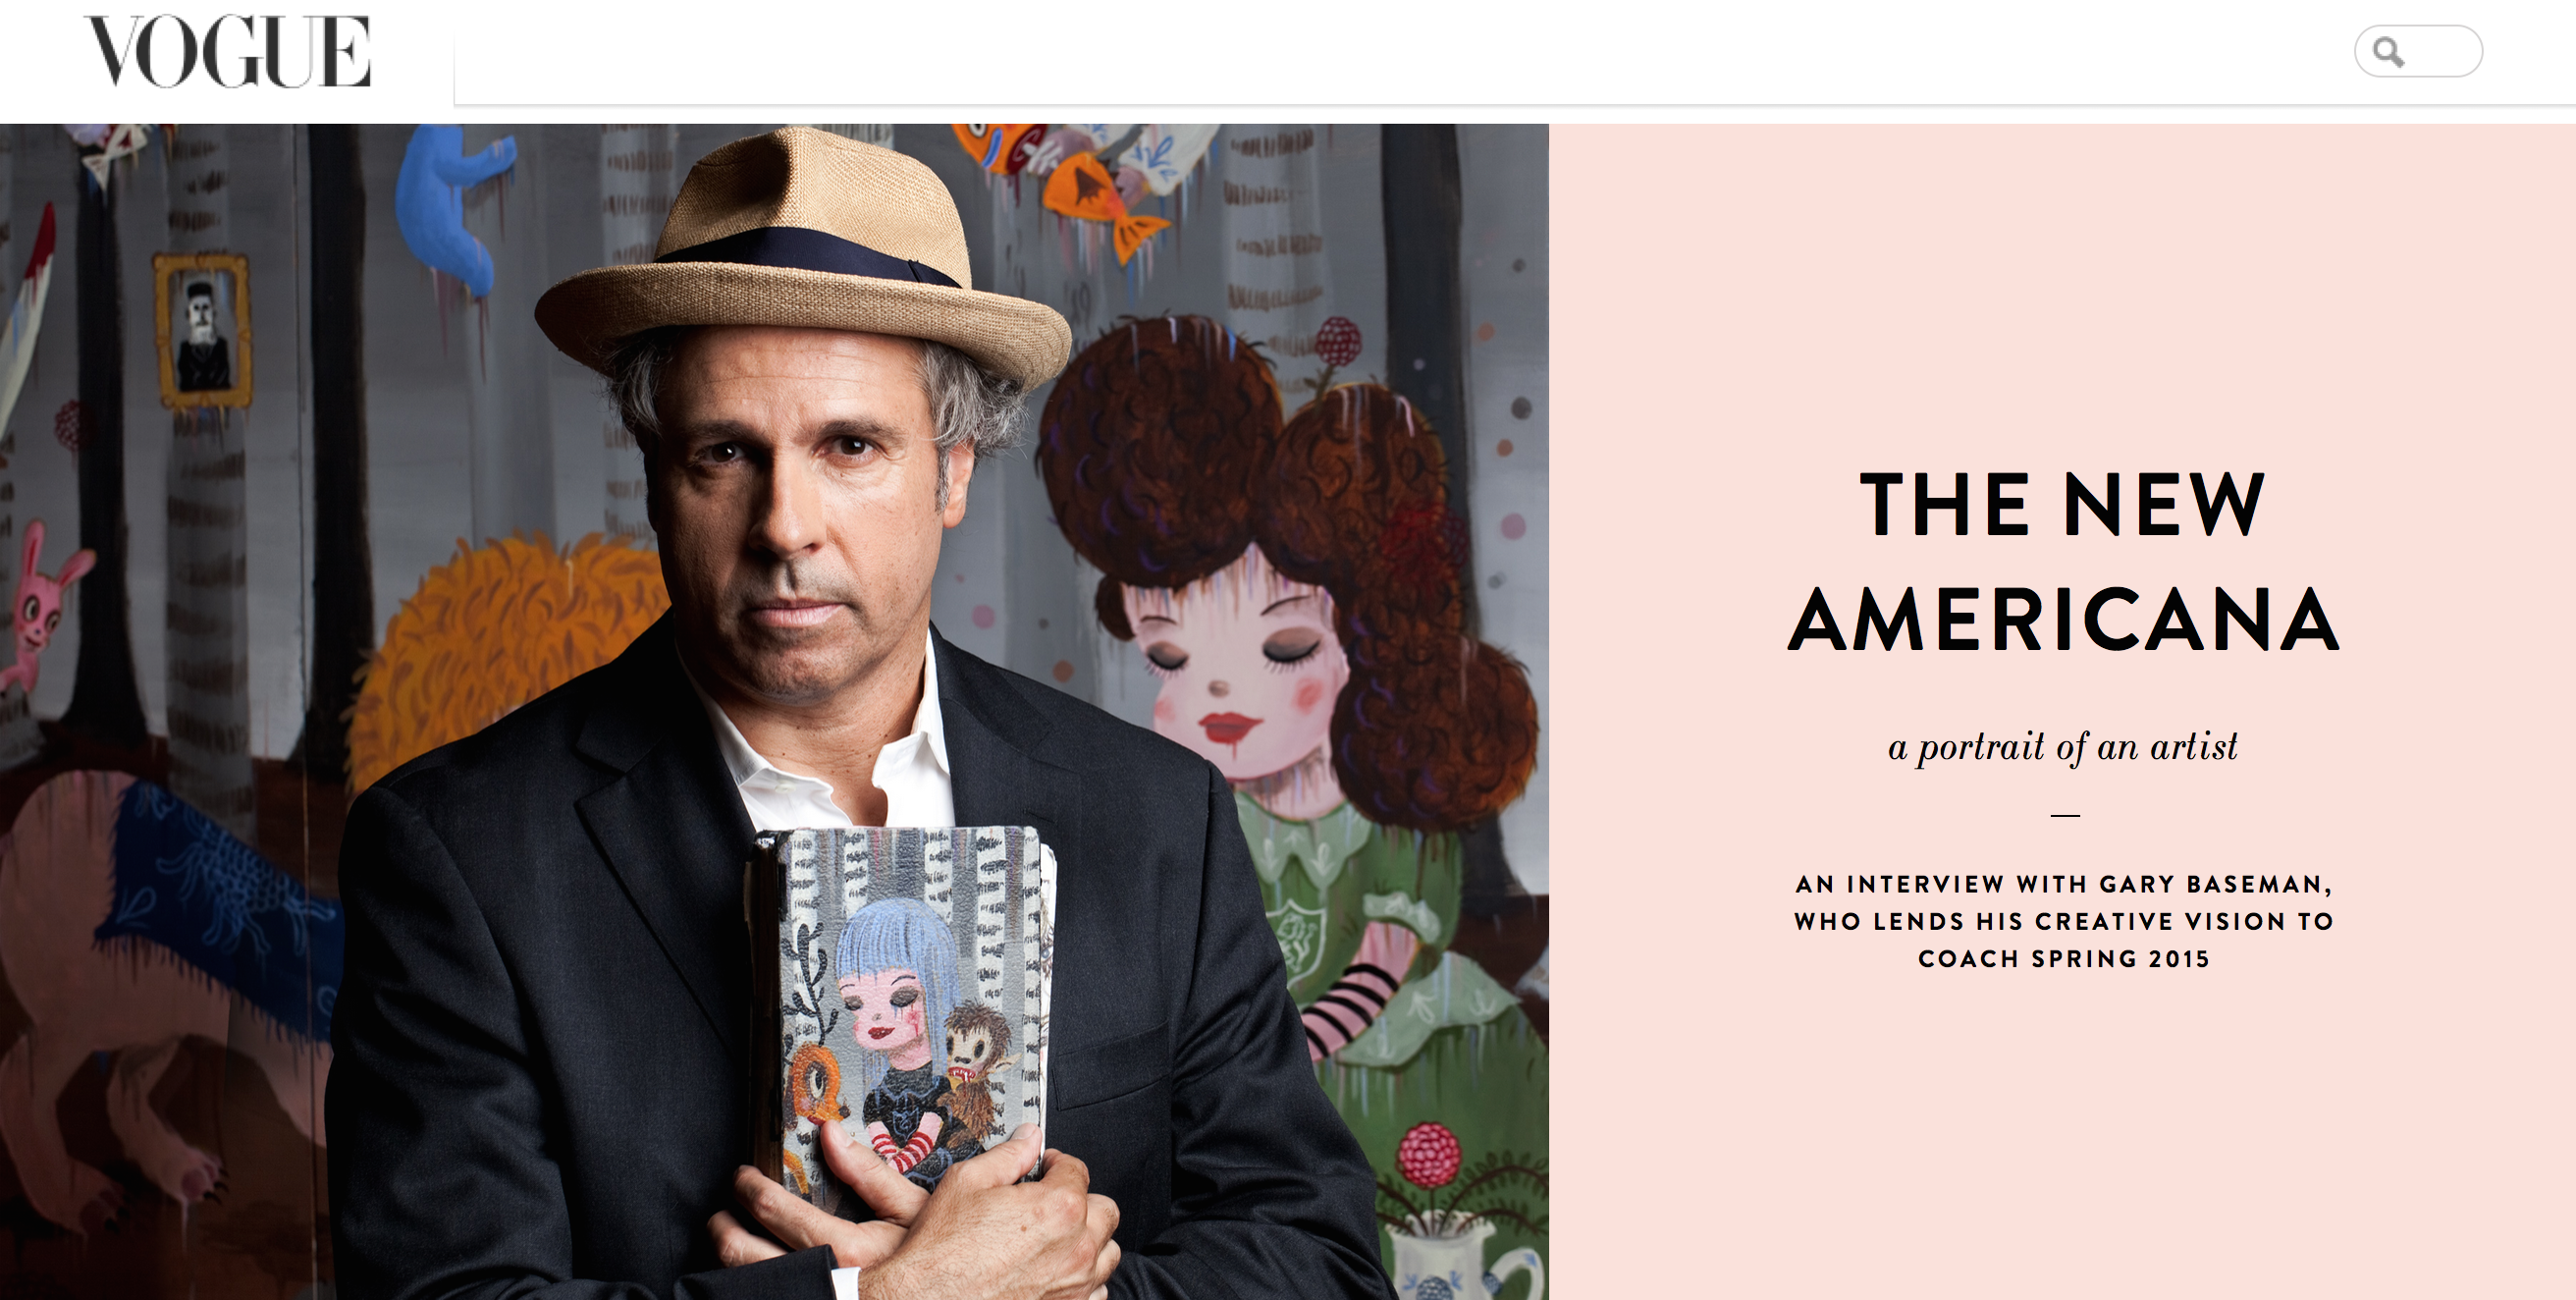Click the Vogue logo
This screenshot has width=2576, height=1300.
tap(227, 51)
